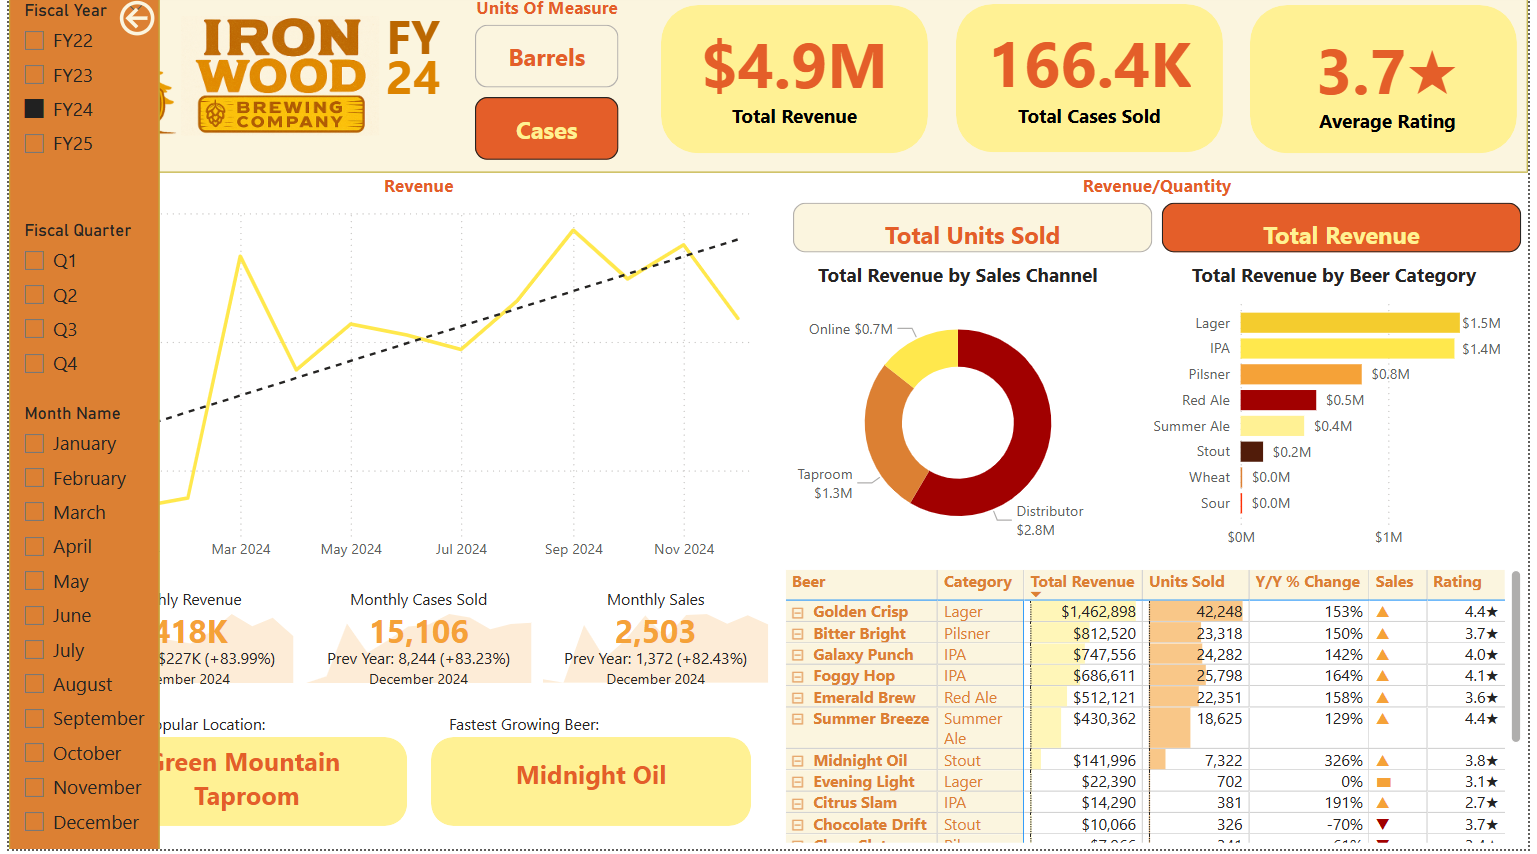Click the red down triangle for Chocolate Drift
The width and height of the screenshot is (1537, 854).
(1383, 824)
